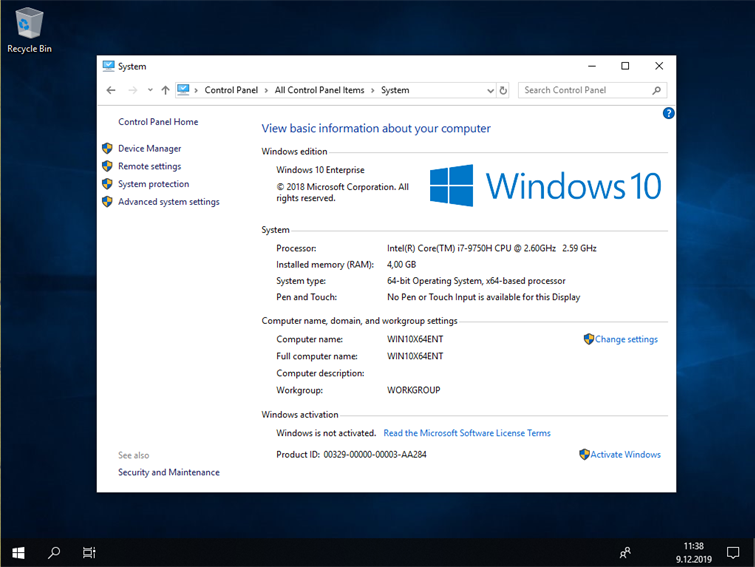Click the Back navigation arrow
The width and height of the screenshot is (755, 567).
point(111,90)
